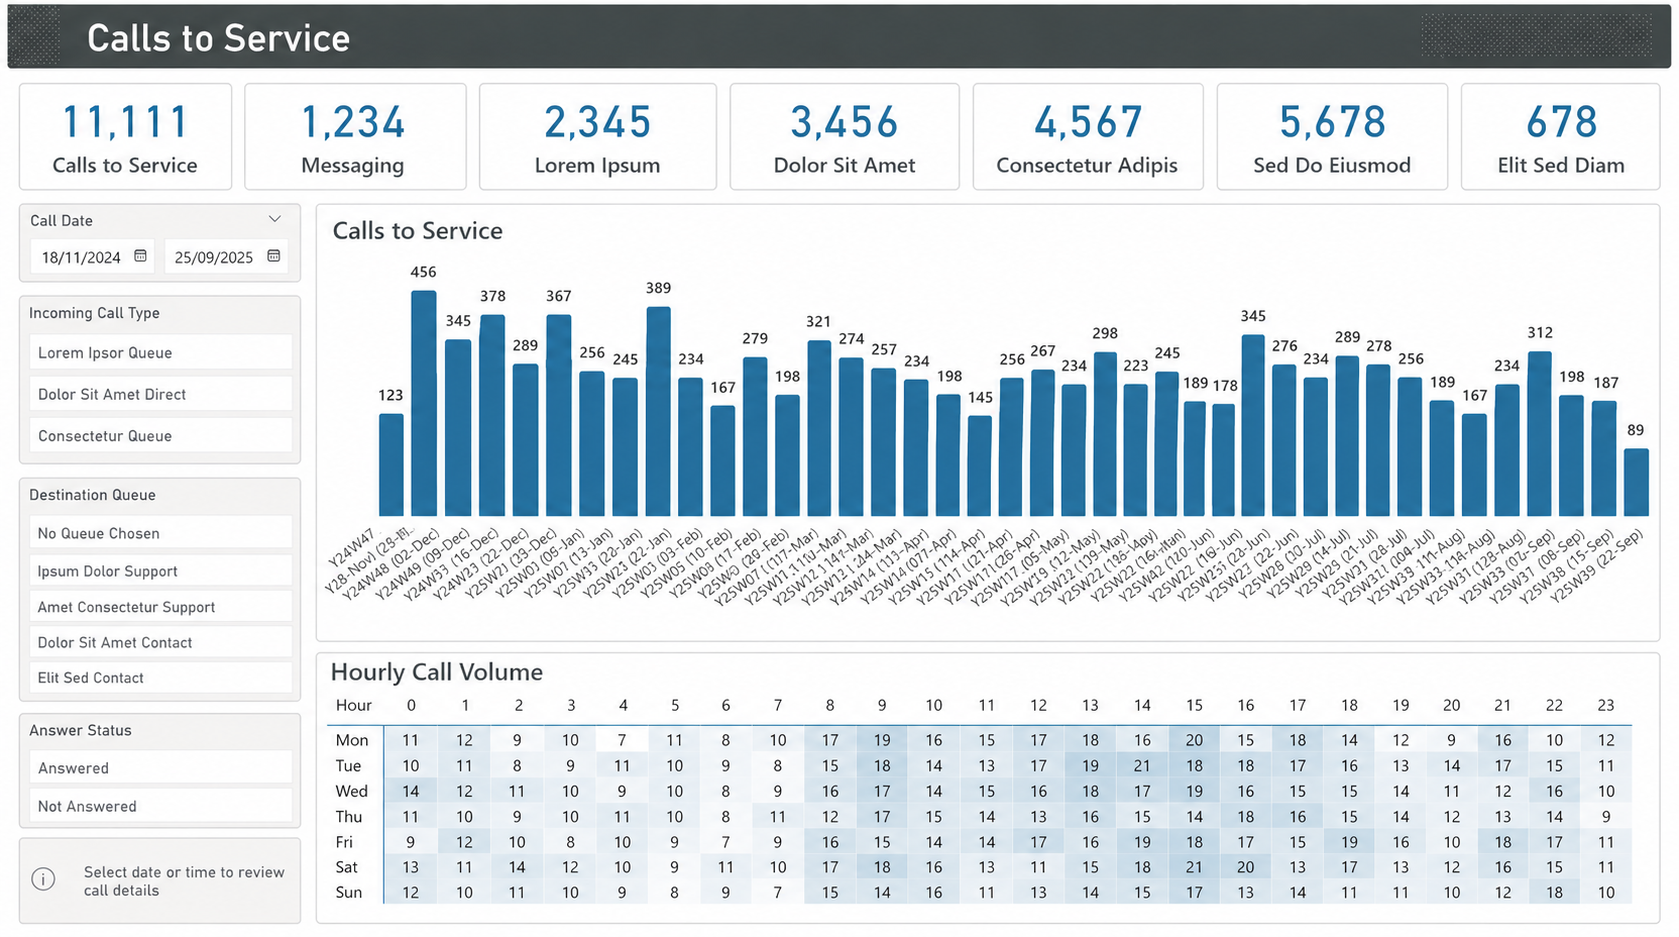Click the last bar labeled 89
The height and width of the screenshot is (937, 1679).
[x=1636, y=482]
